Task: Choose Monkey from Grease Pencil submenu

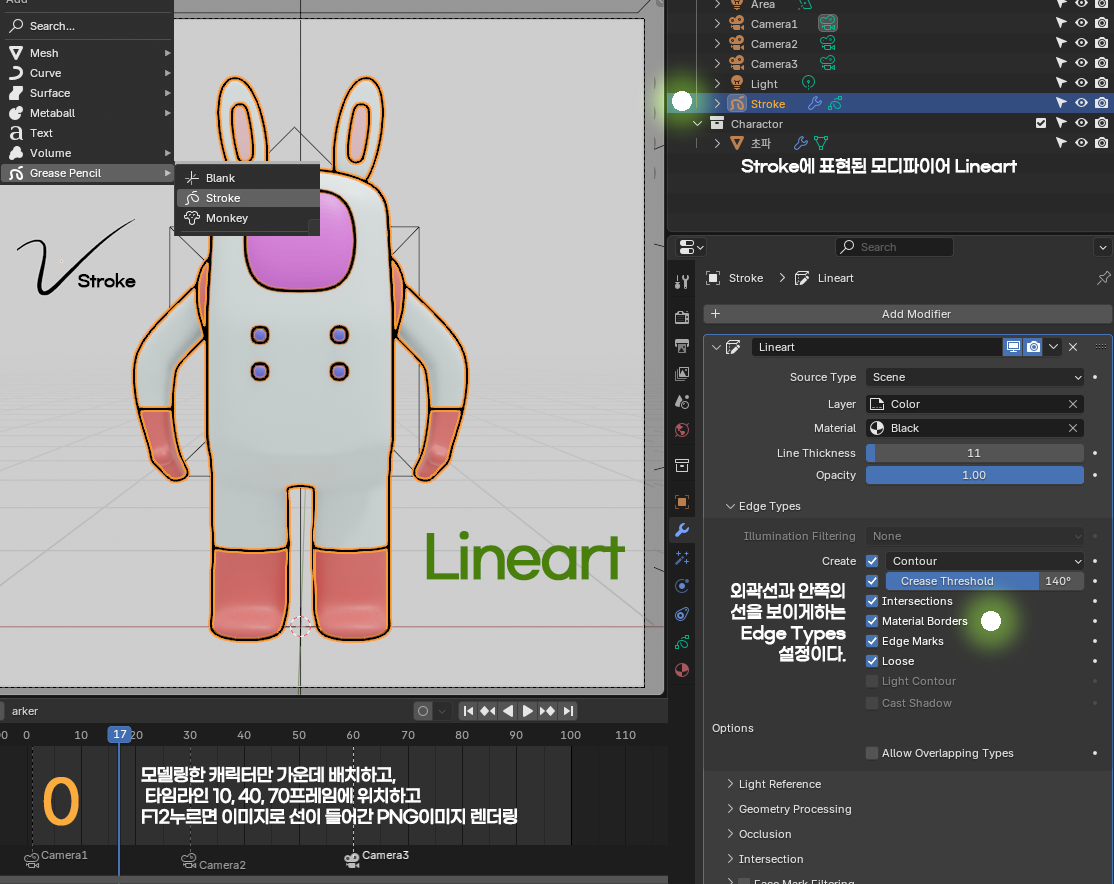Action: tap(227, 218)
